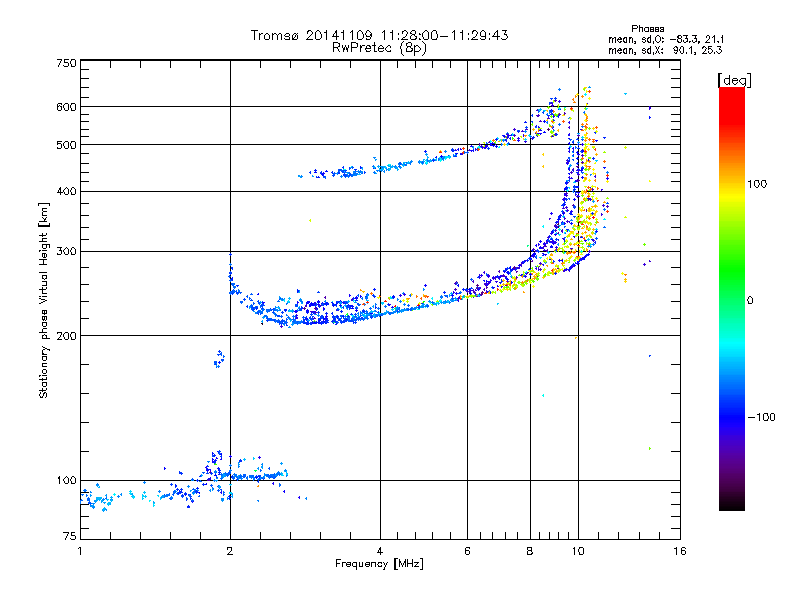The width and height of the screenshot is (800, 600).
Task: Click the '200' y-axis tick label
Action: point(67,336)
